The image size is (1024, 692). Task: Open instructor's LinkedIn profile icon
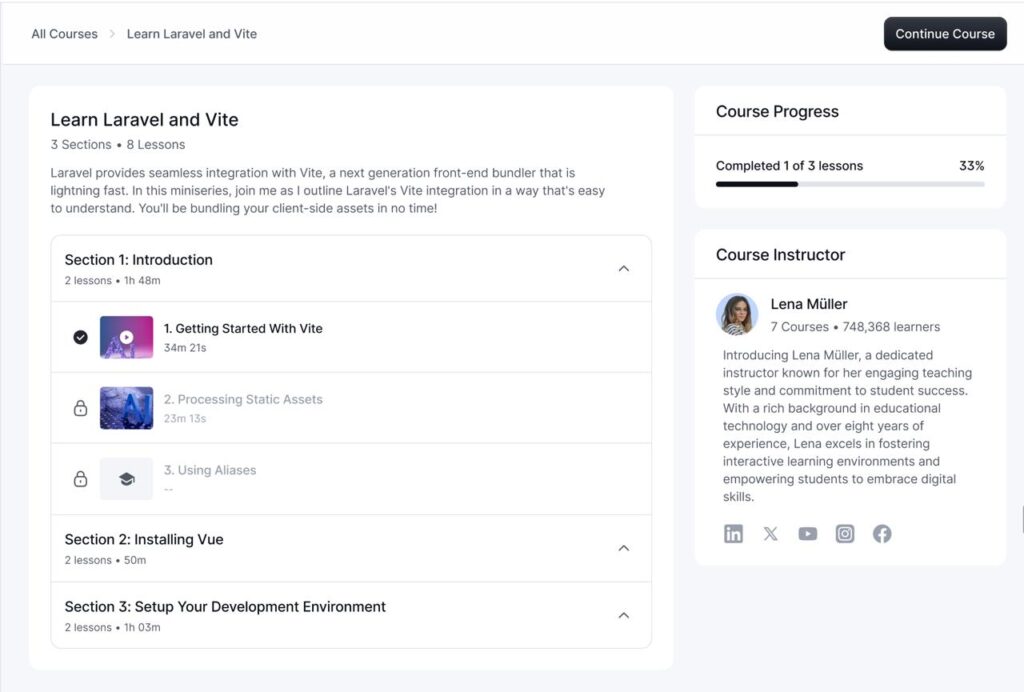click(x=733, y=534)
